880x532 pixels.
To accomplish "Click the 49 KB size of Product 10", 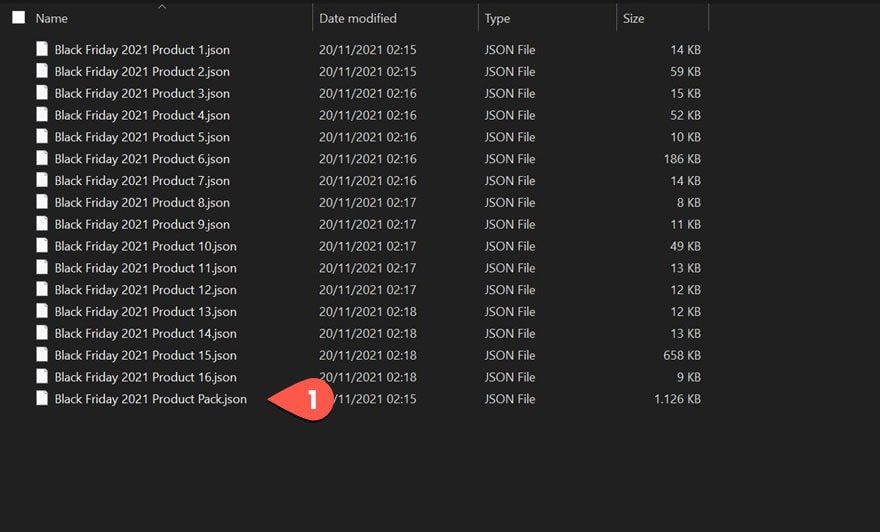I will pos(685,246).
